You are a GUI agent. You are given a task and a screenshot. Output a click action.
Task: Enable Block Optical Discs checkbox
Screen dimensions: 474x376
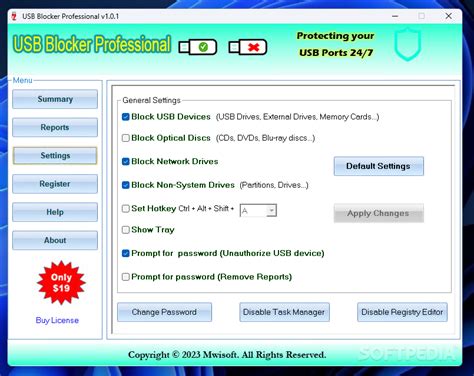[x=126, y=138]
